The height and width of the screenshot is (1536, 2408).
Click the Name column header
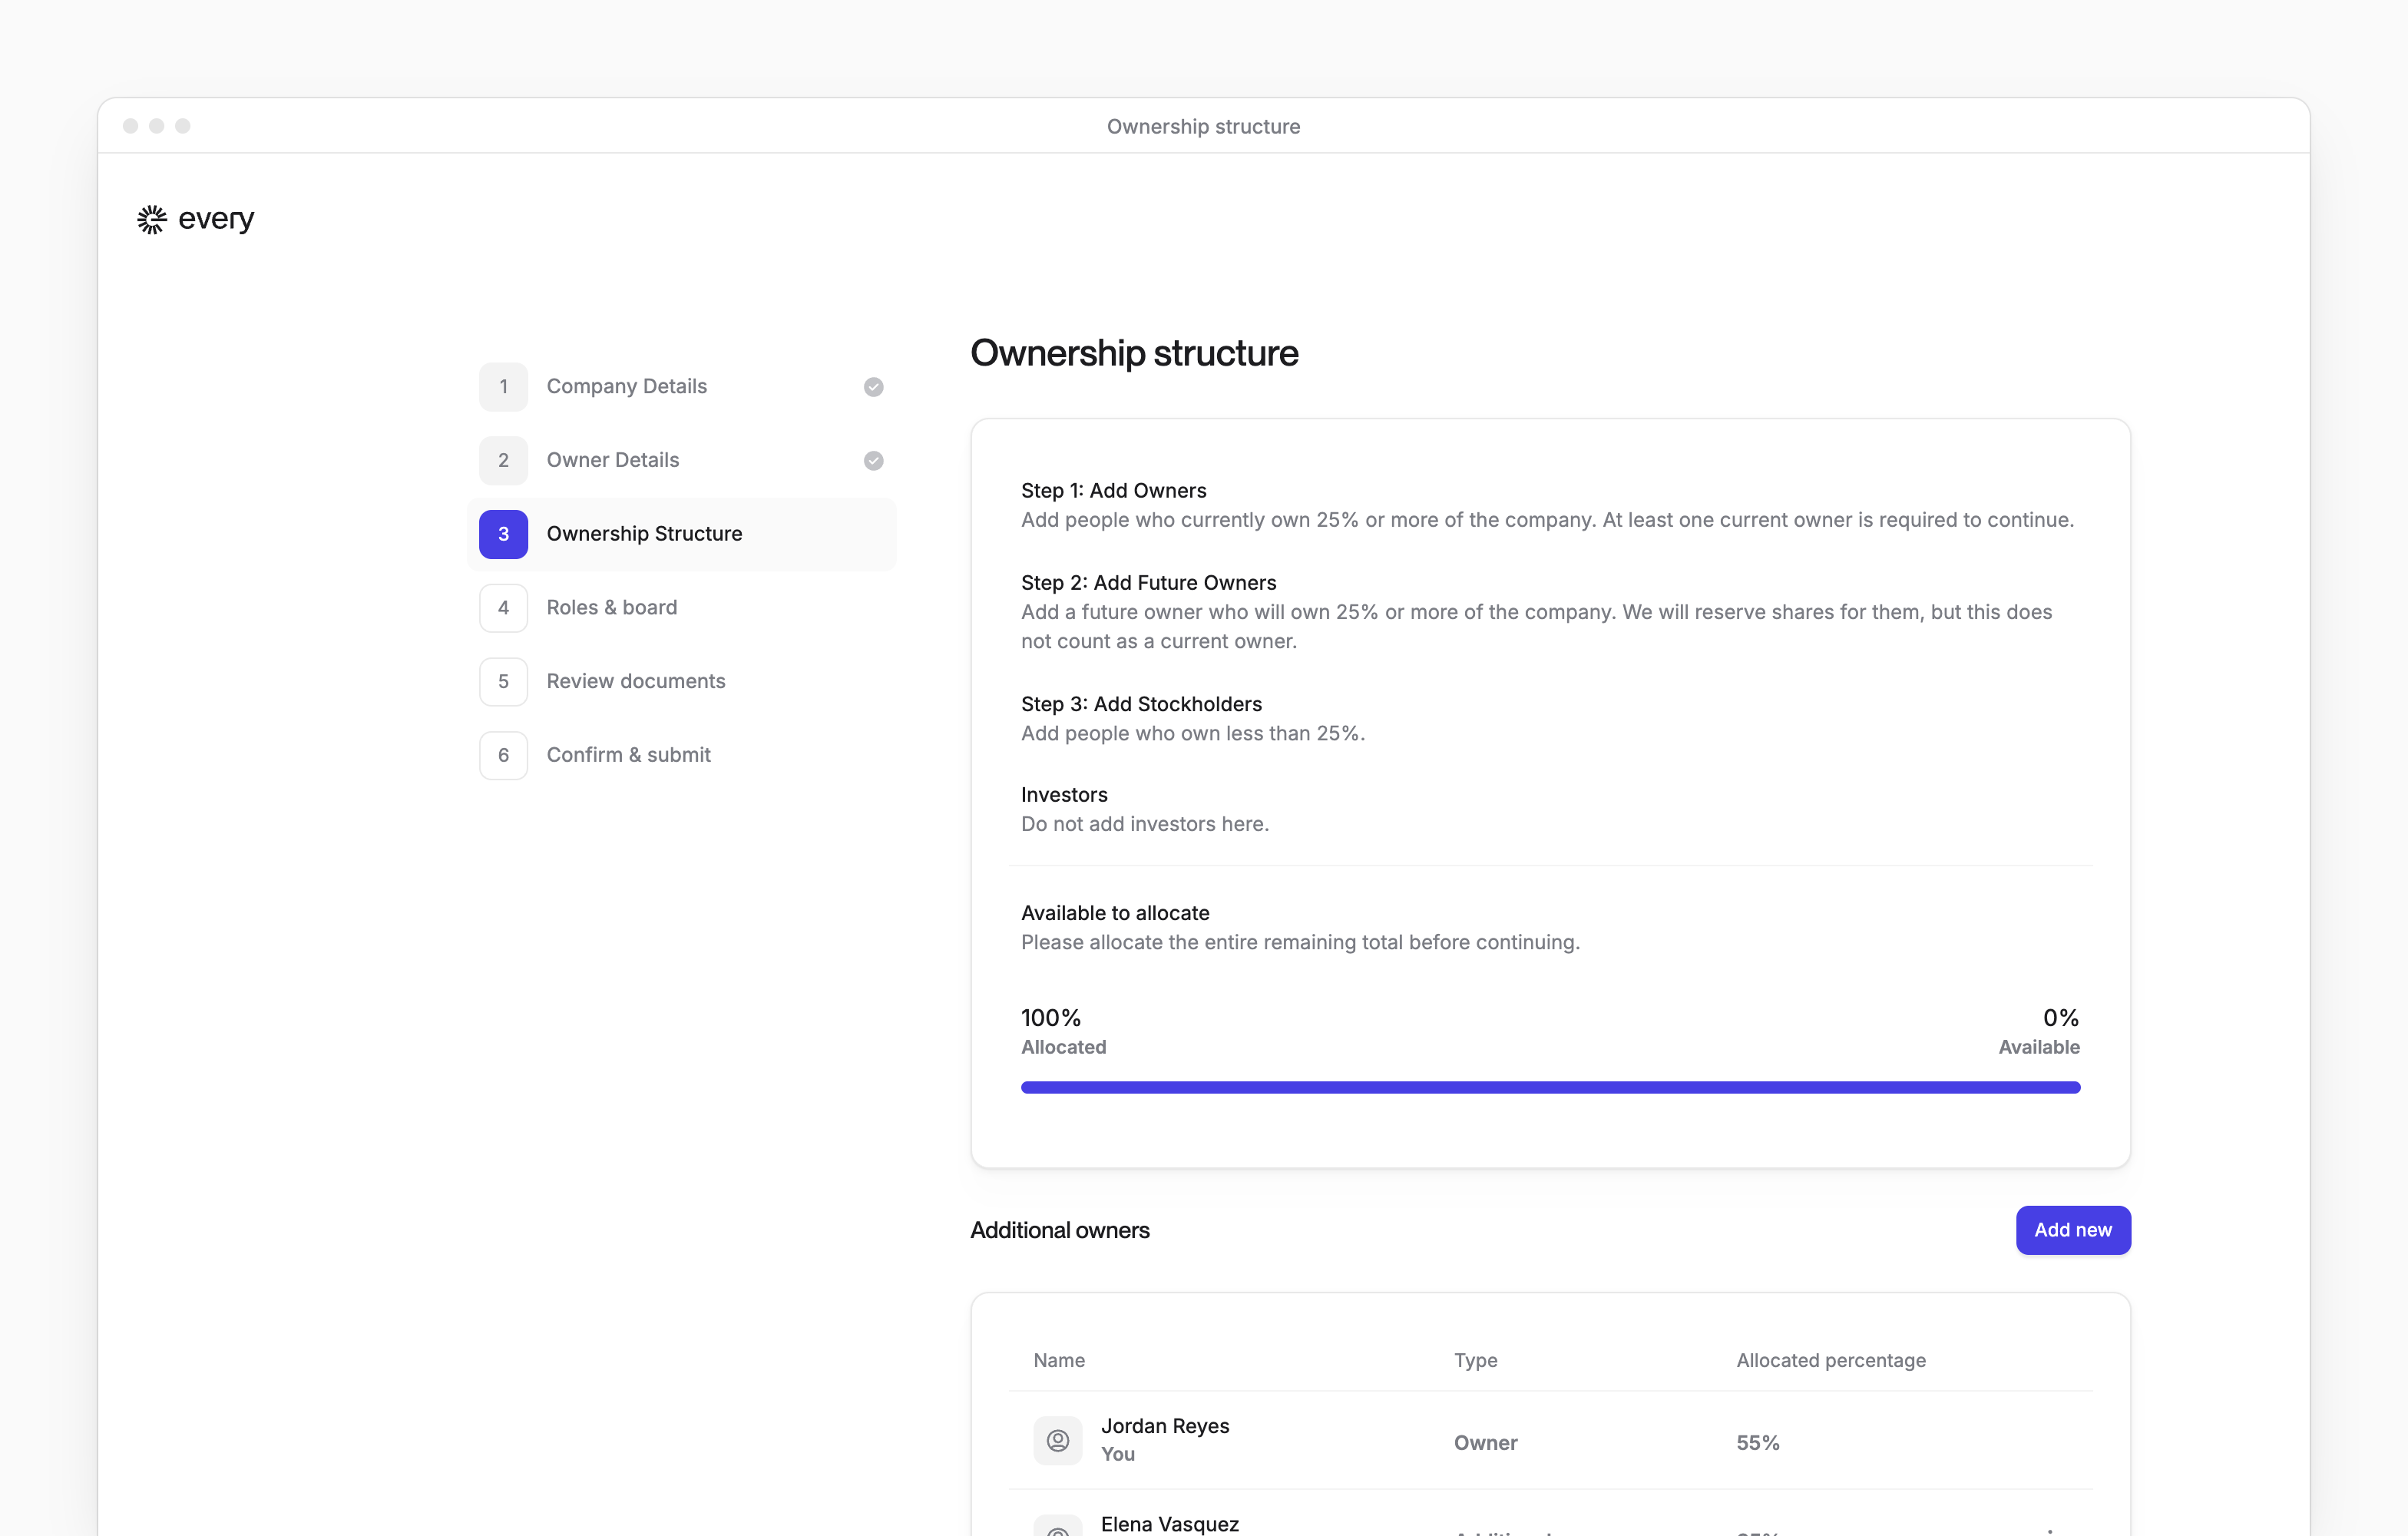click(x=1059, y=1360)
